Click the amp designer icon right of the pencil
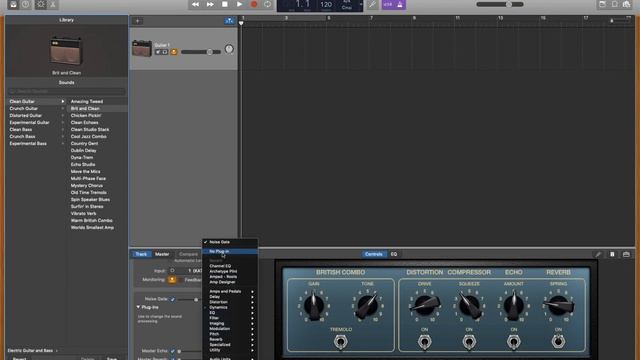640x360 pixels. point(612,254)
